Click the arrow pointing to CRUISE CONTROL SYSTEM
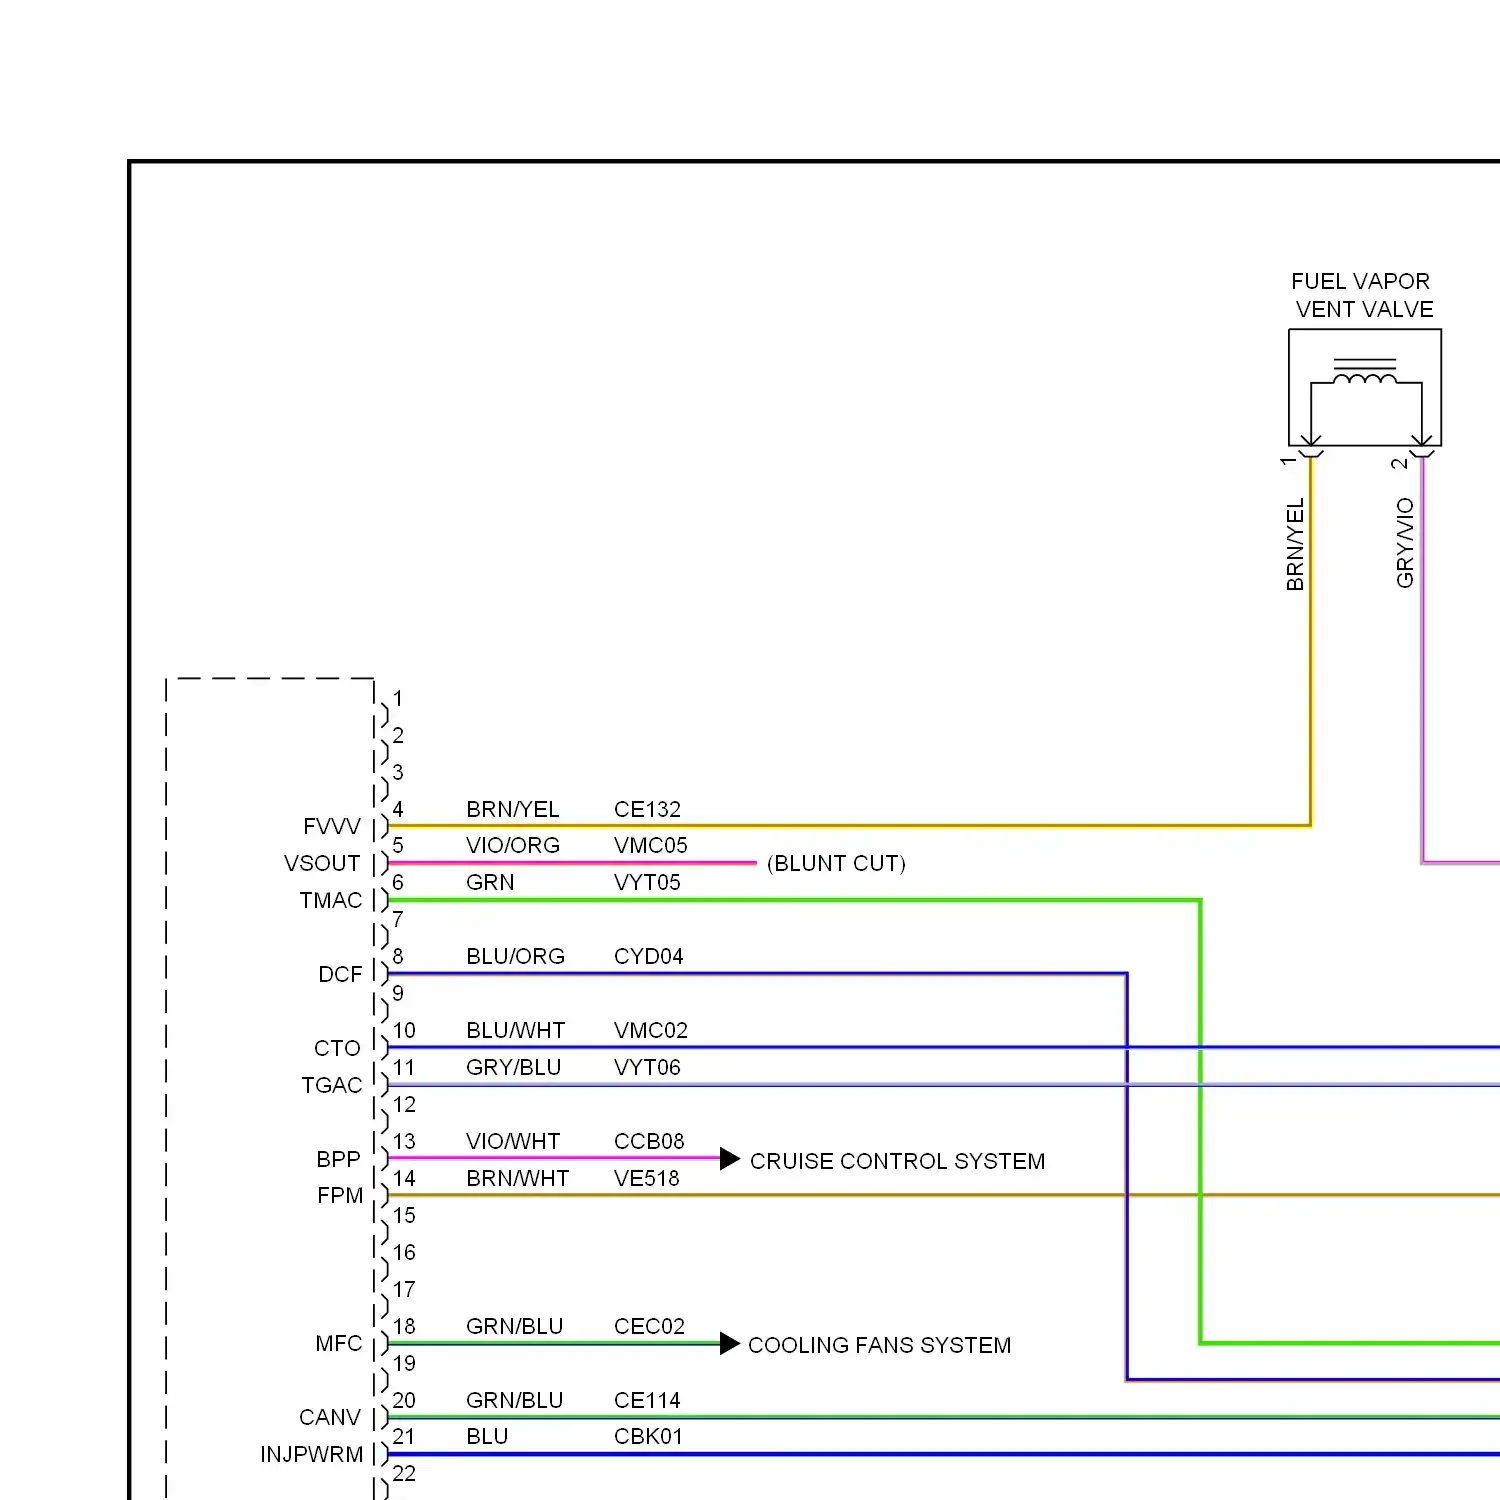This screenshot has height=1500, width=1500. pyautogui.click(x=730, y=1159)
